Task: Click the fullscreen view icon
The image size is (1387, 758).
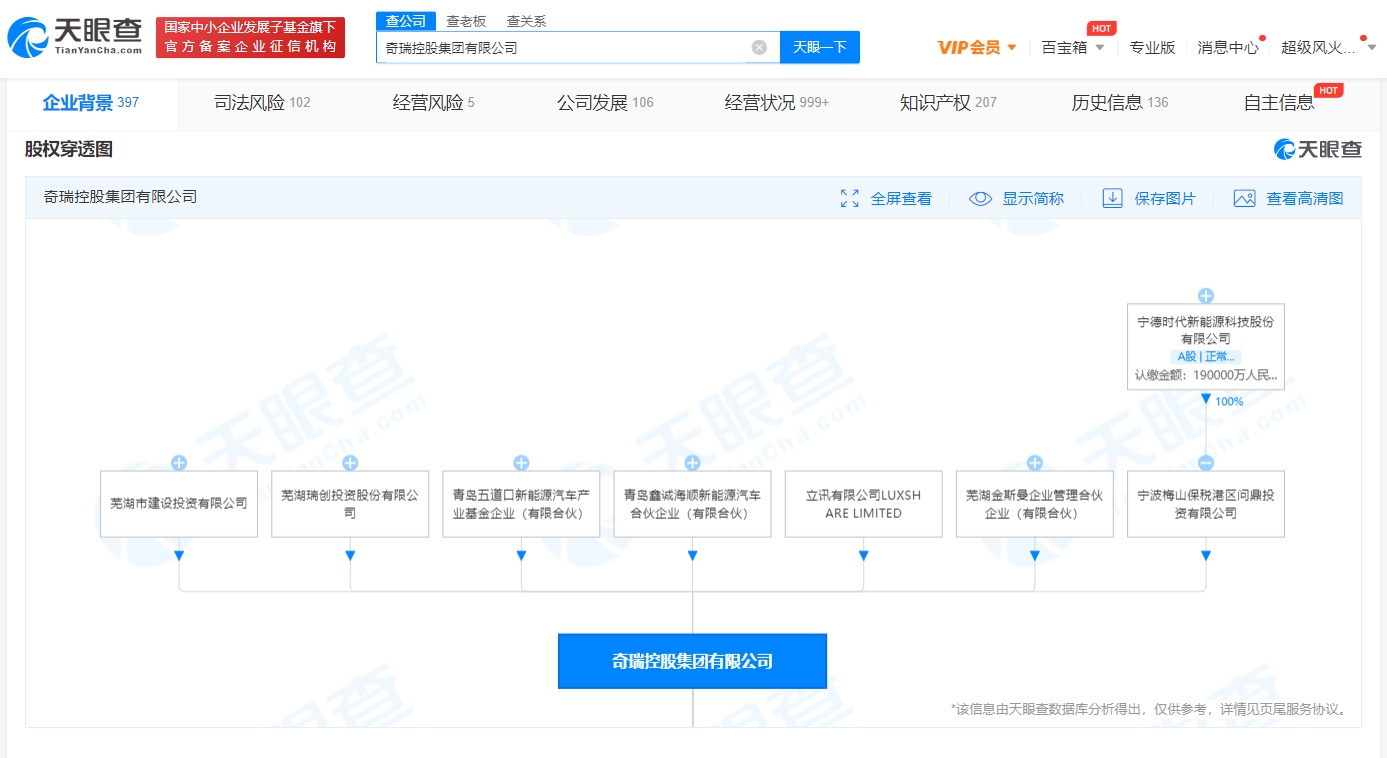Action: [850, 198]
